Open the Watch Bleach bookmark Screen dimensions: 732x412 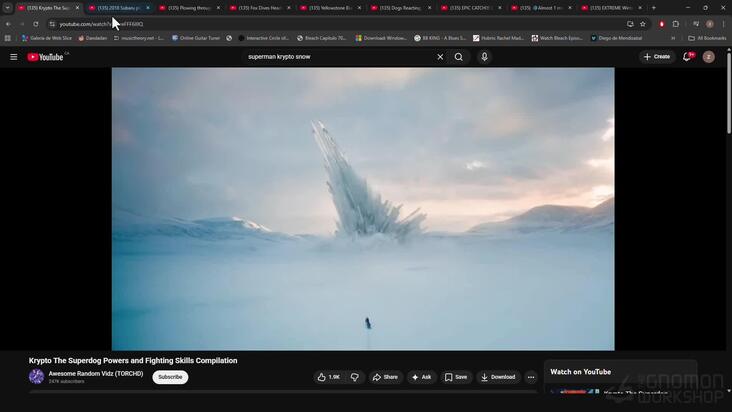tap(557, 38)
